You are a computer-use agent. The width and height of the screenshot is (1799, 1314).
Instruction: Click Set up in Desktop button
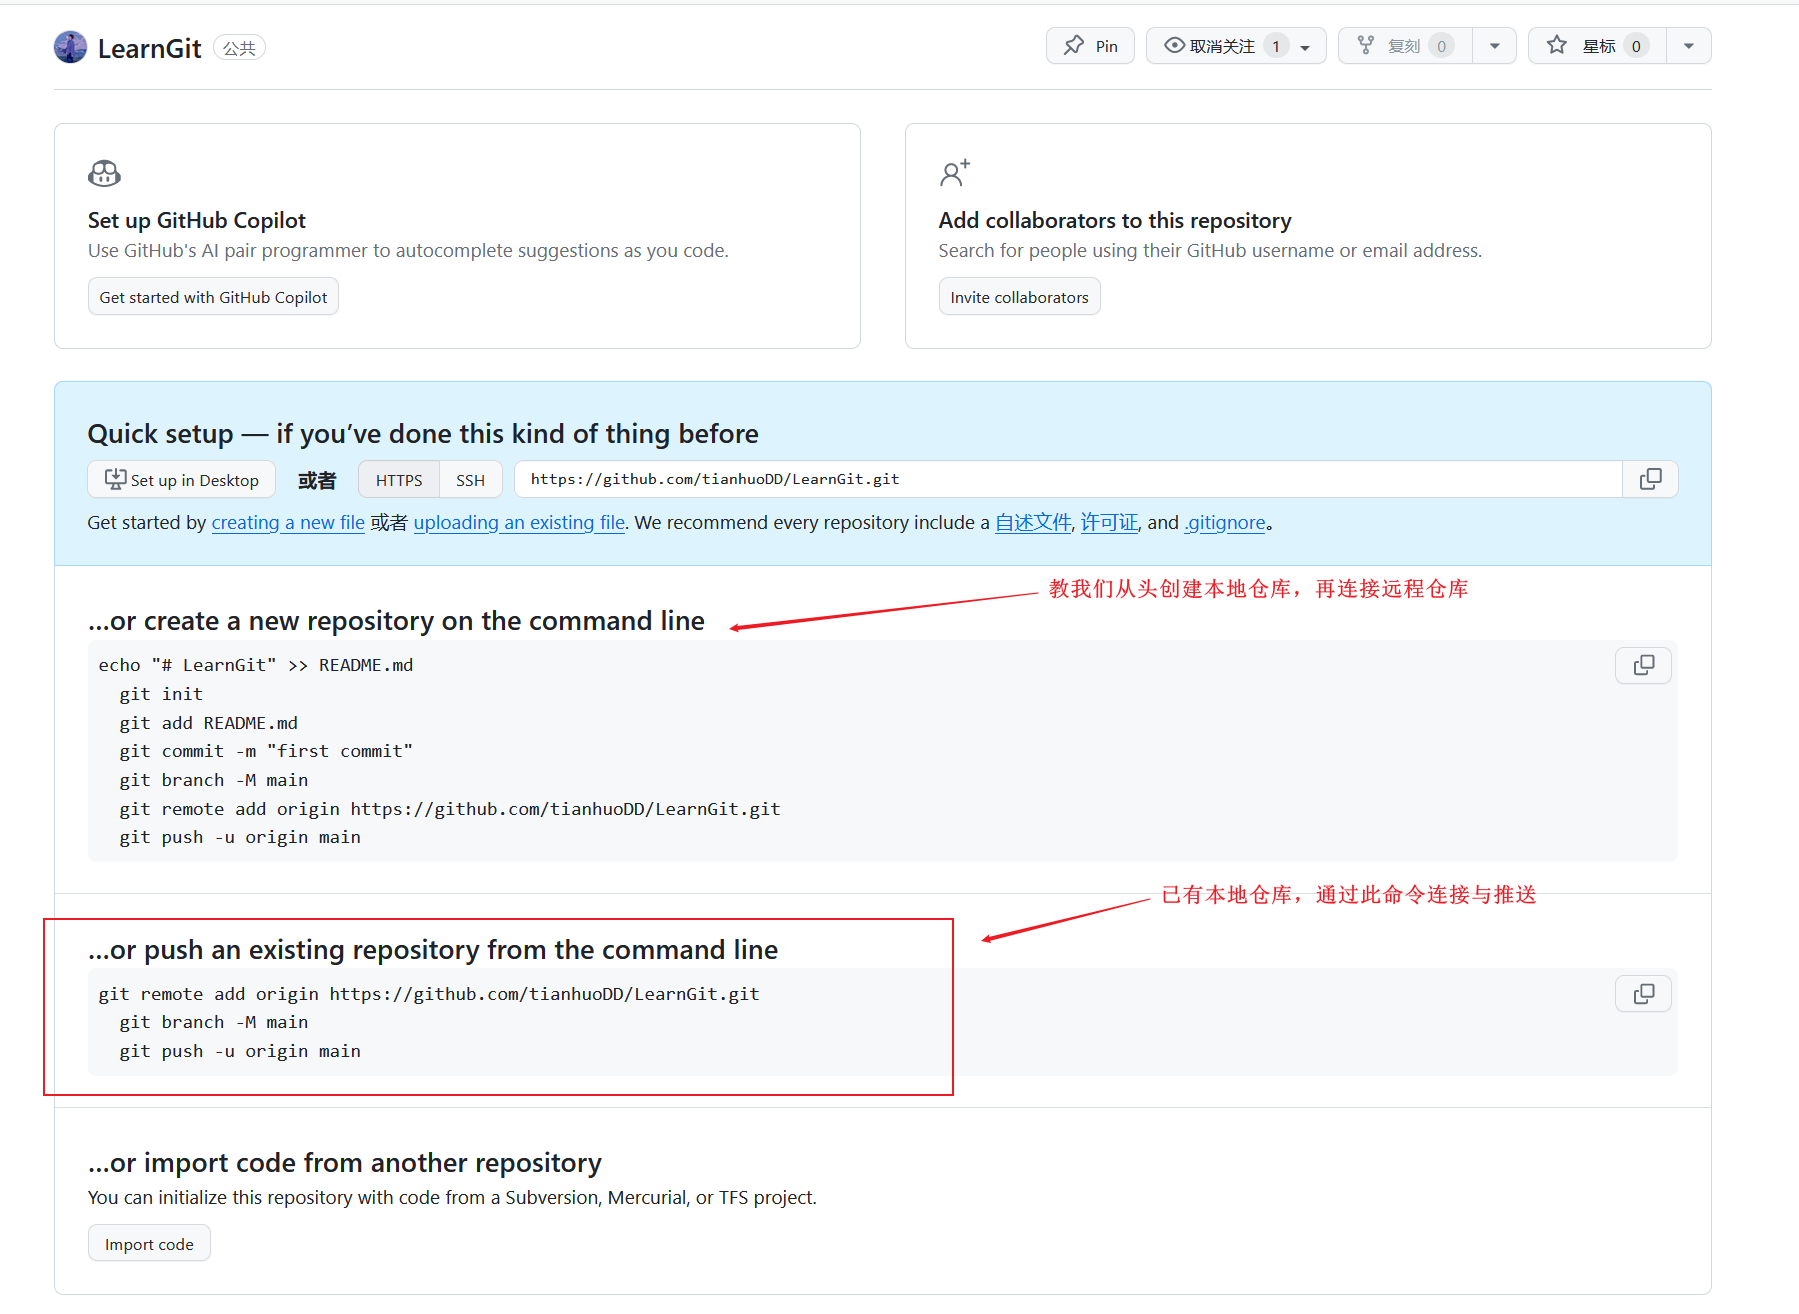point(182,480)
